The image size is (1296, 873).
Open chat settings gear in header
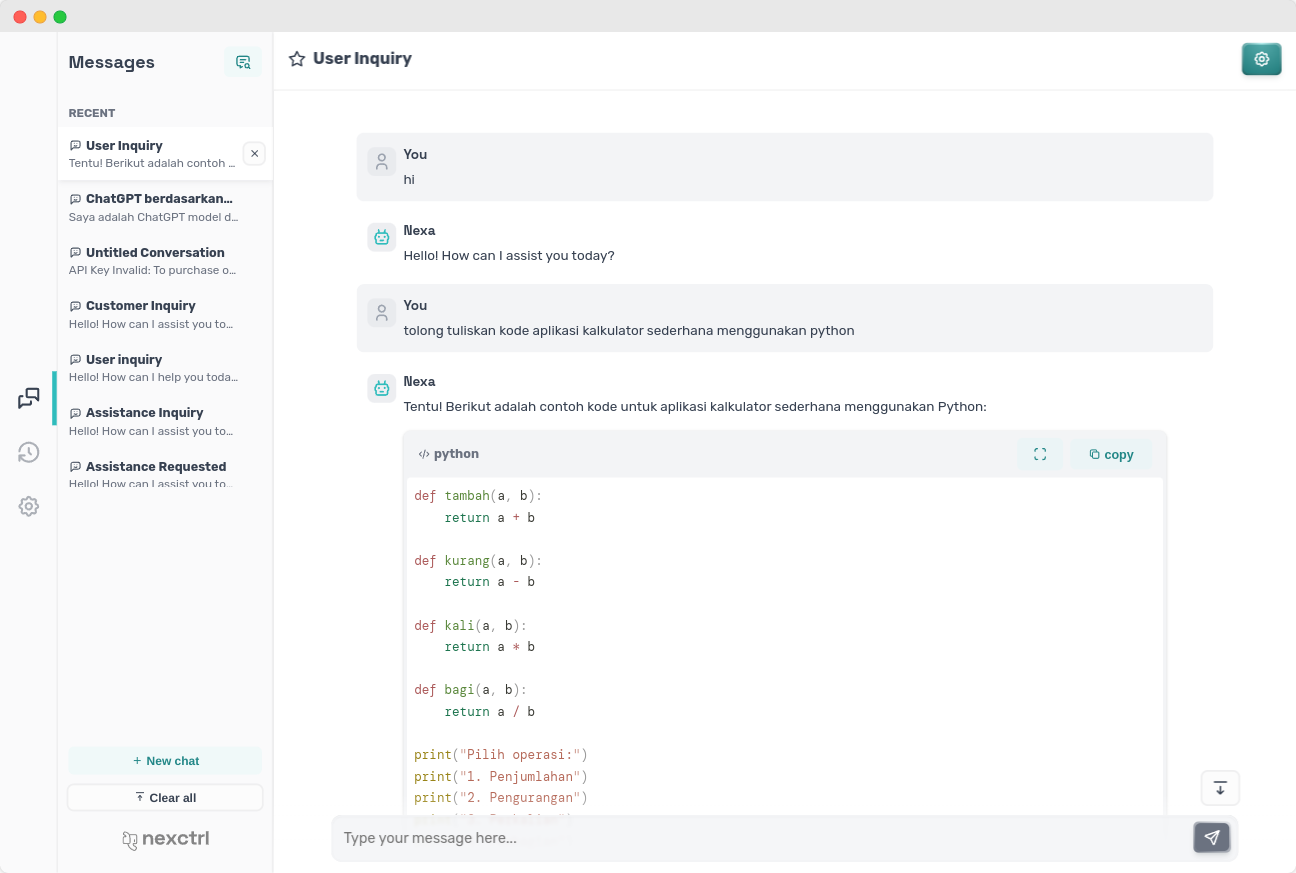click(1261, 59)
